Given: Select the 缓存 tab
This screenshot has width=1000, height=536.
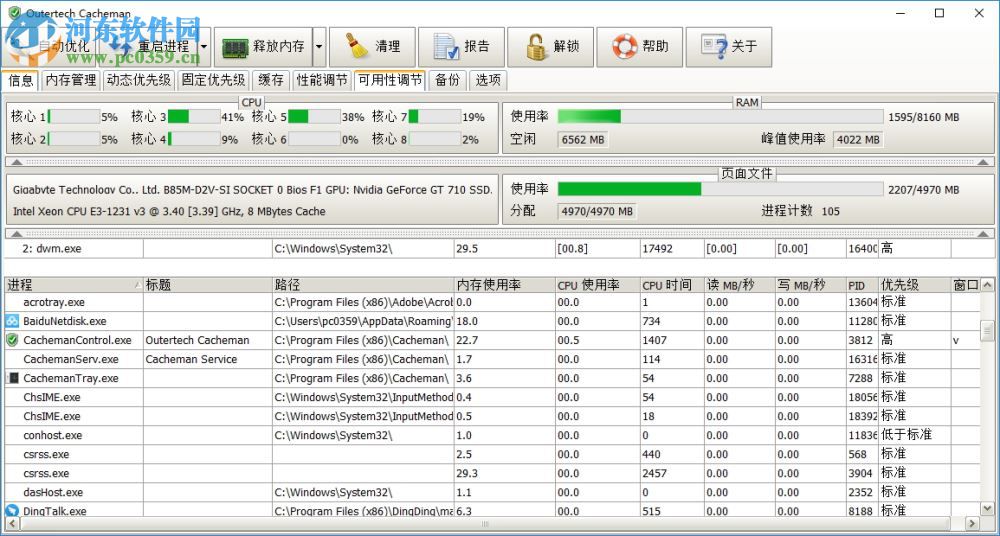Looking at the screenshot, I should coord(271,80).
